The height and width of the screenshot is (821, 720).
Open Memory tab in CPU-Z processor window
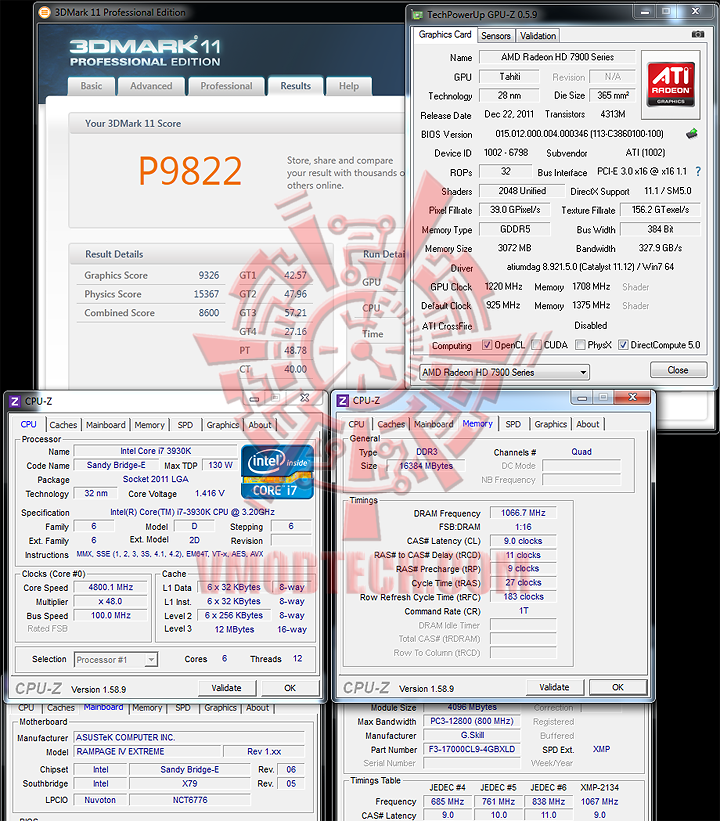pos(149,425)
